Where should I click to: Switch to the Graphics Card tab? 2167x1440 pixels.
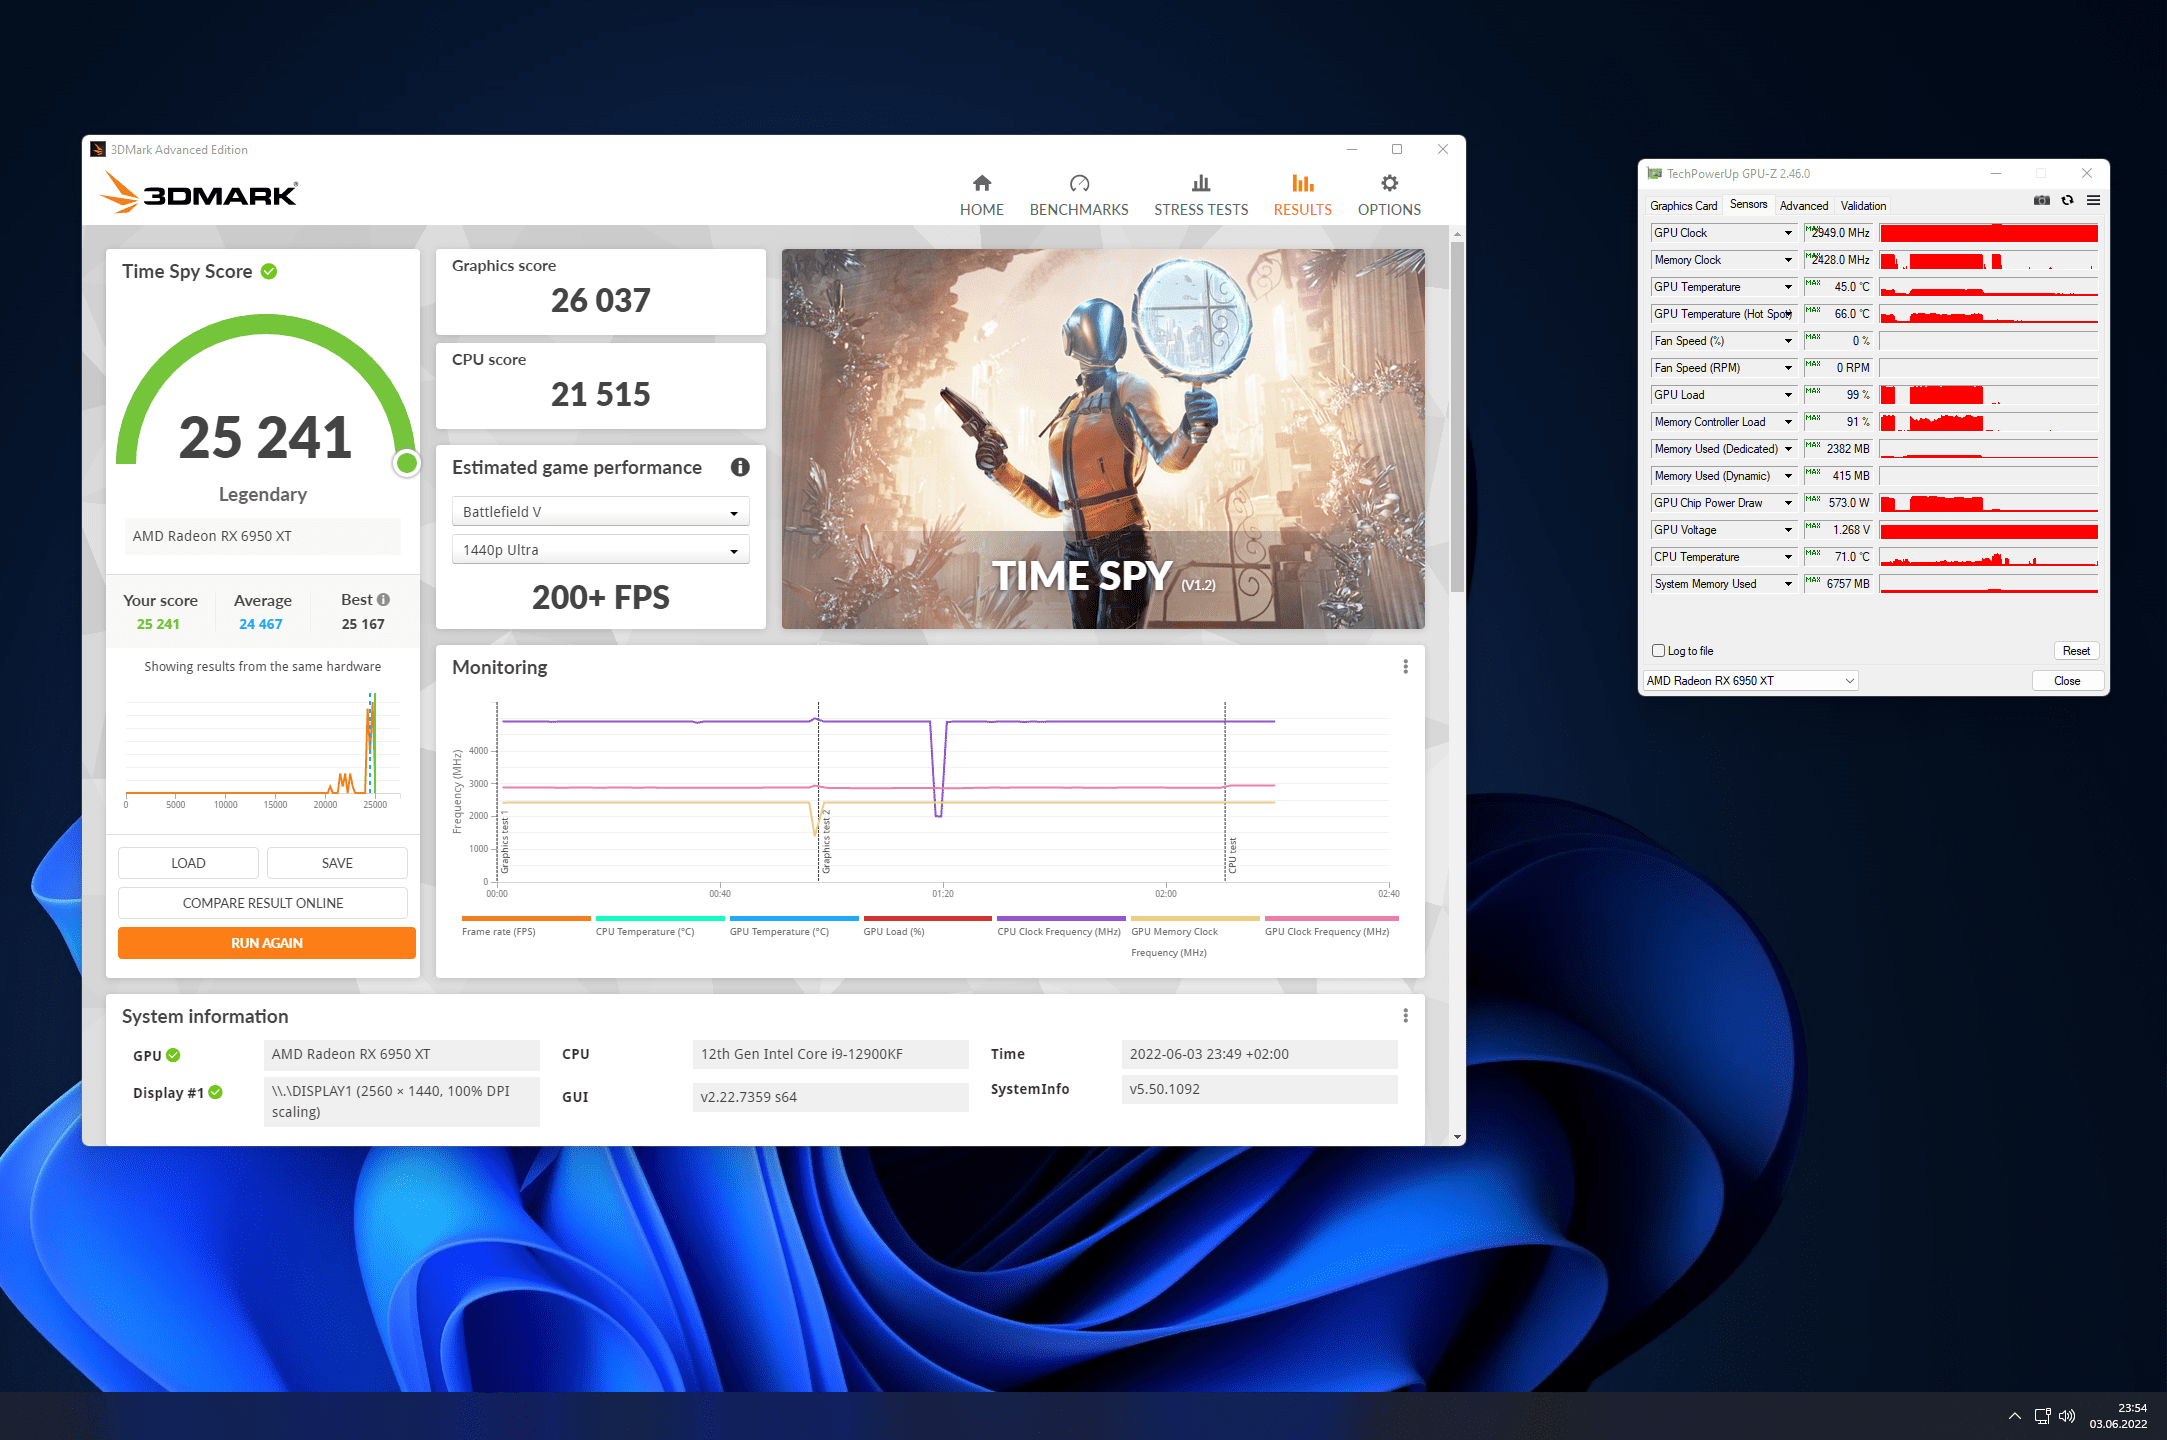coord(1683,206)
